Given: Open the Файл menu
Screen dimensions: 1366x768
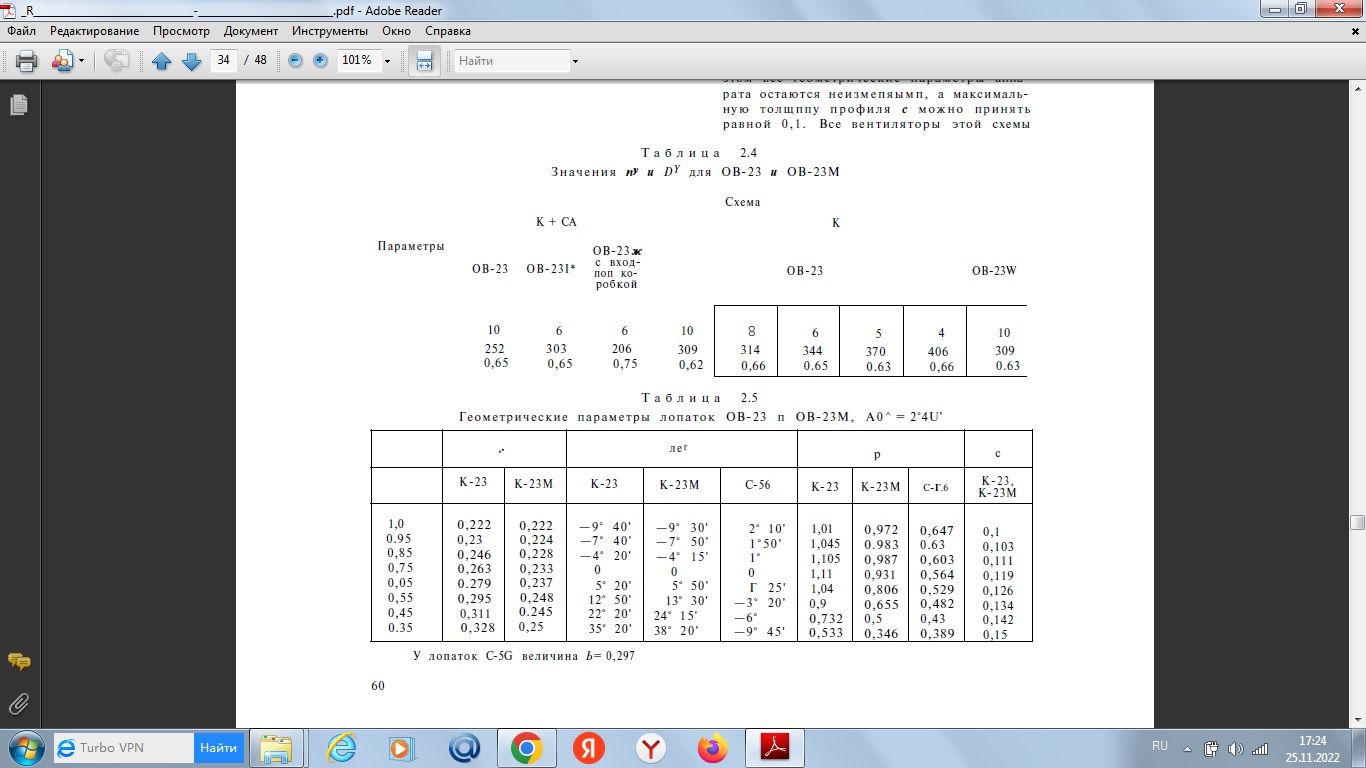Looking at the screenshot, I should [x=21, y=31].
